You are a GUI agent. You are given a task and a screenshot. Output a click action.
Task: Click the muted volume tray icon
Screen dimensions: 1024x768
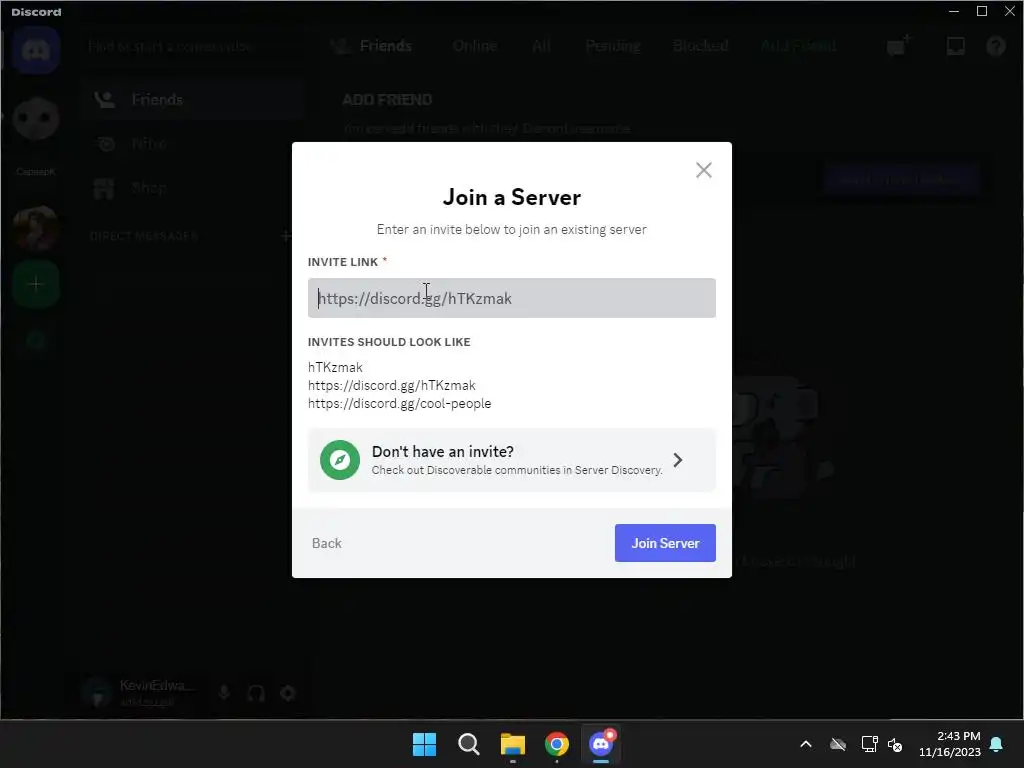pyautogui.click(x=895, y=744)
